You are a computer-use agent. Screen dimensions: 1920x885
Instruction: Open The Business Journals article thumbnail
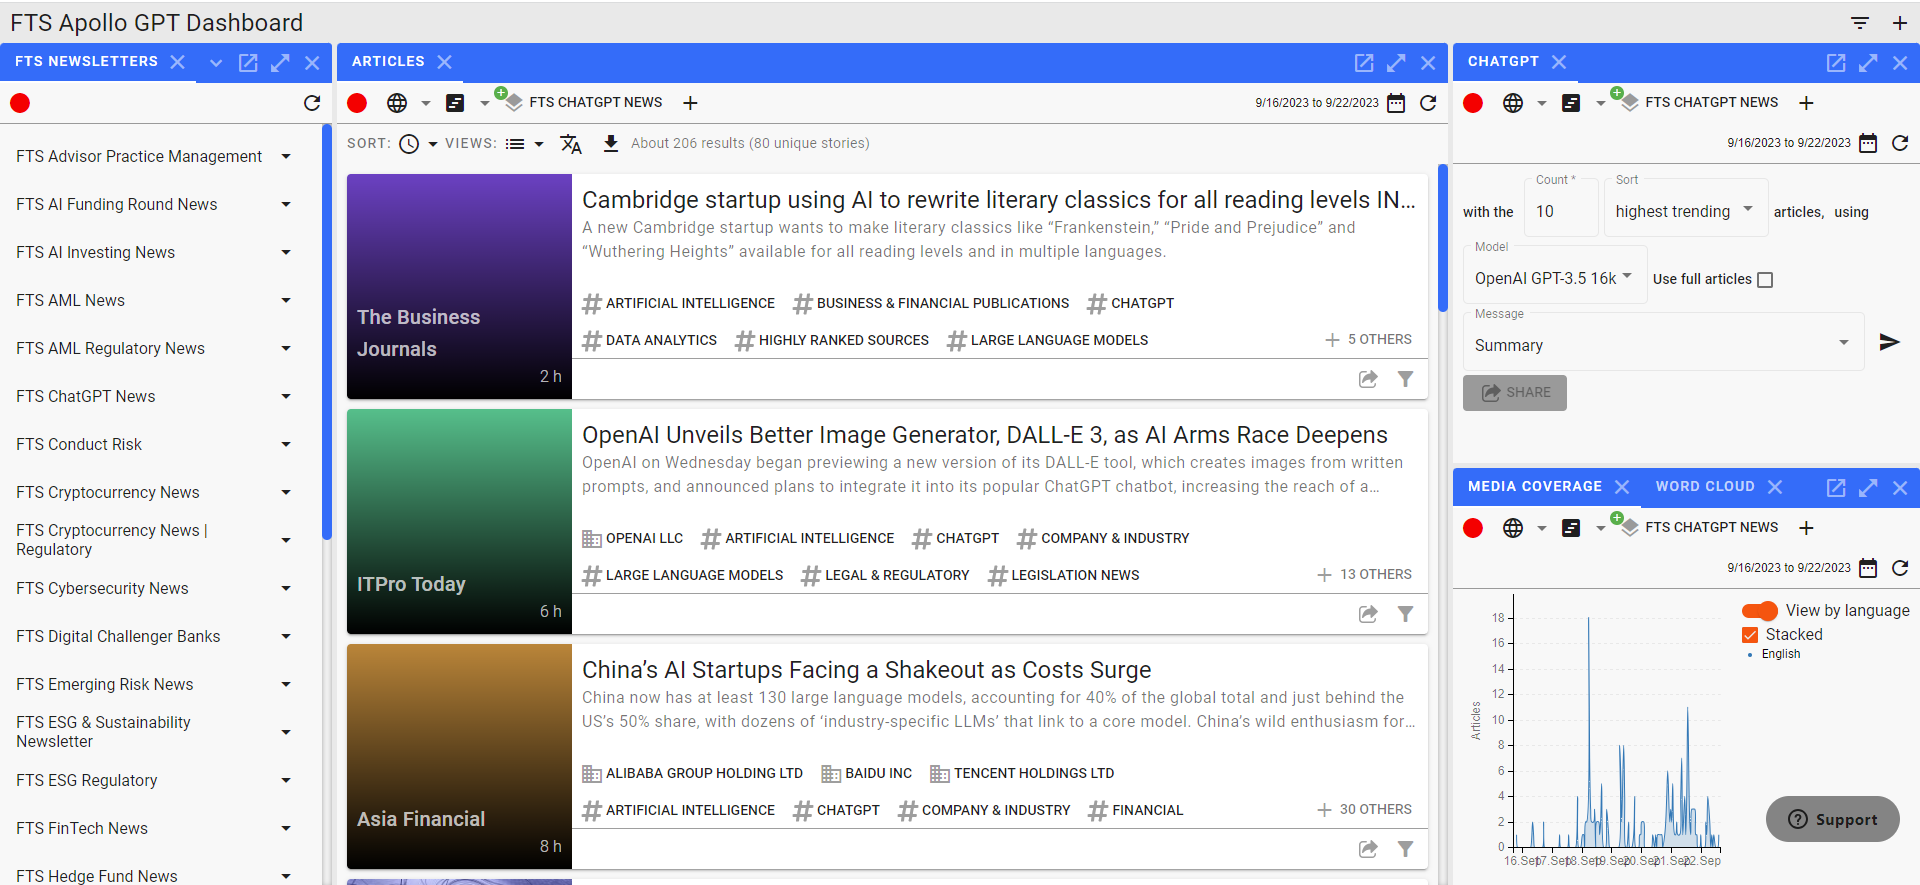459,287
